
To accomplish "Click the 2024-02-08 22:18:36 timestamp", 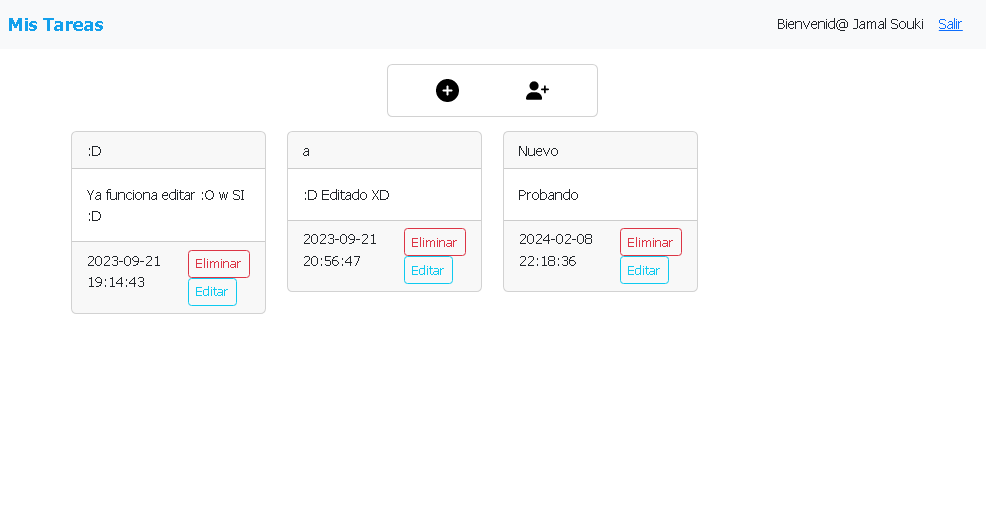I will [x=556, y=250].
